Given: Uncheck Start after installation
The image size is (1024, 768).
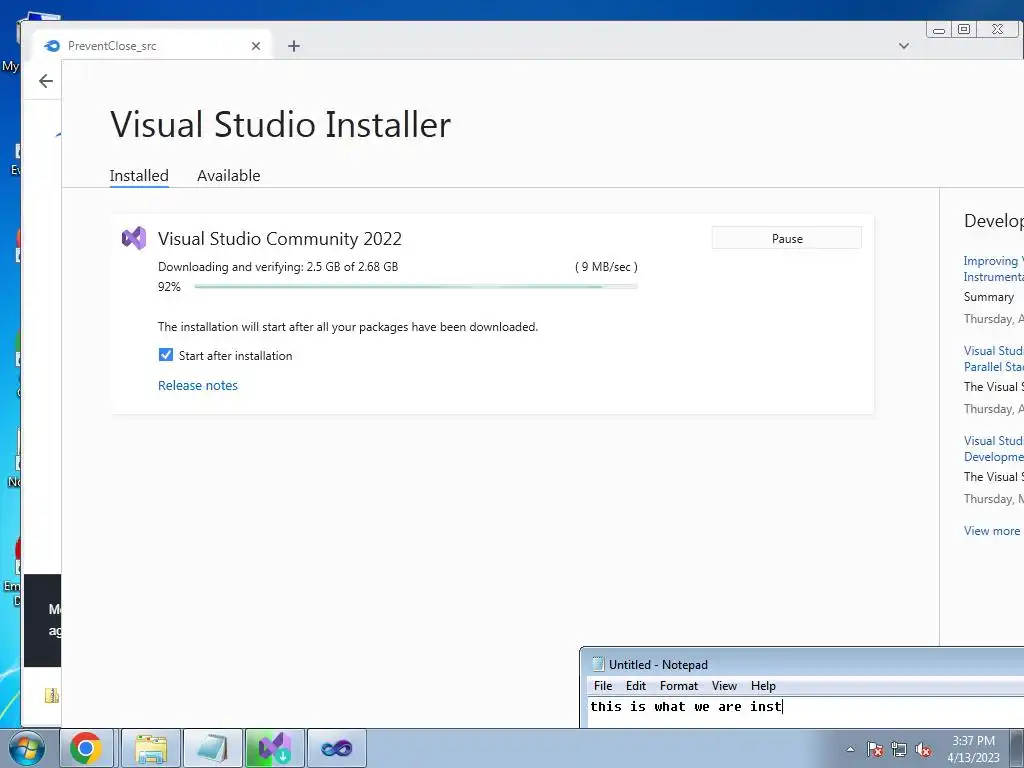Looking at the screenshot, I should pos(166,355).
